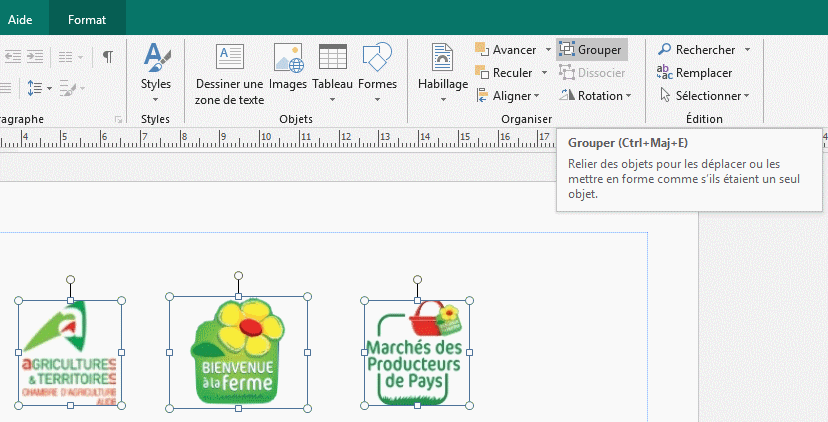Increase paragraph indent with the indent icon

click(x=36, y=56)
